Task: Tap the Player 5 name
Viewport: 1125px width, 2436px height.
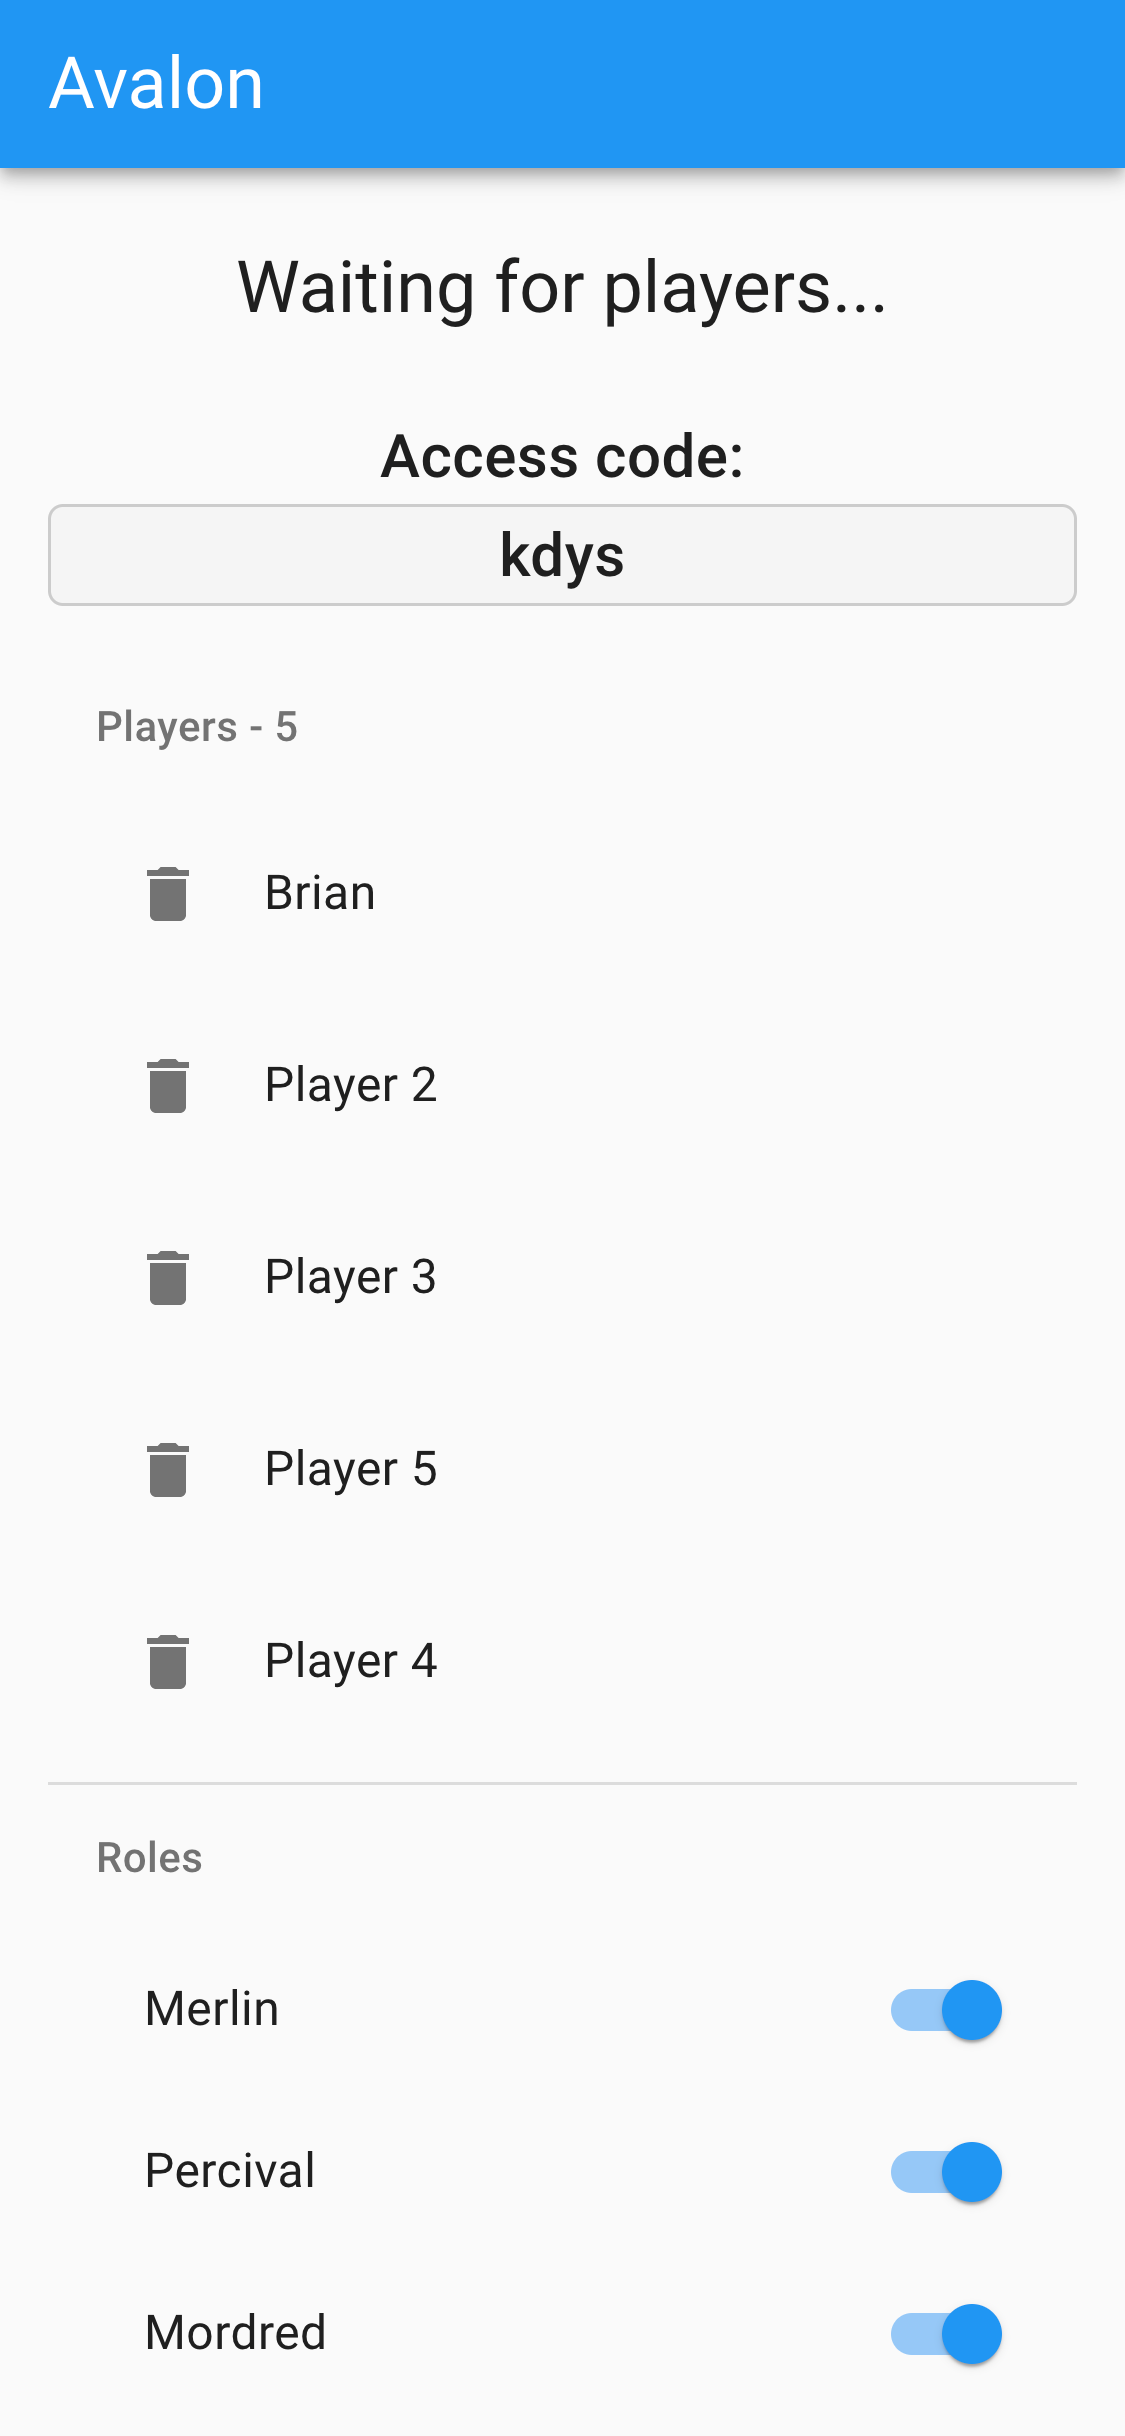Action: (x=351, y=1469)
